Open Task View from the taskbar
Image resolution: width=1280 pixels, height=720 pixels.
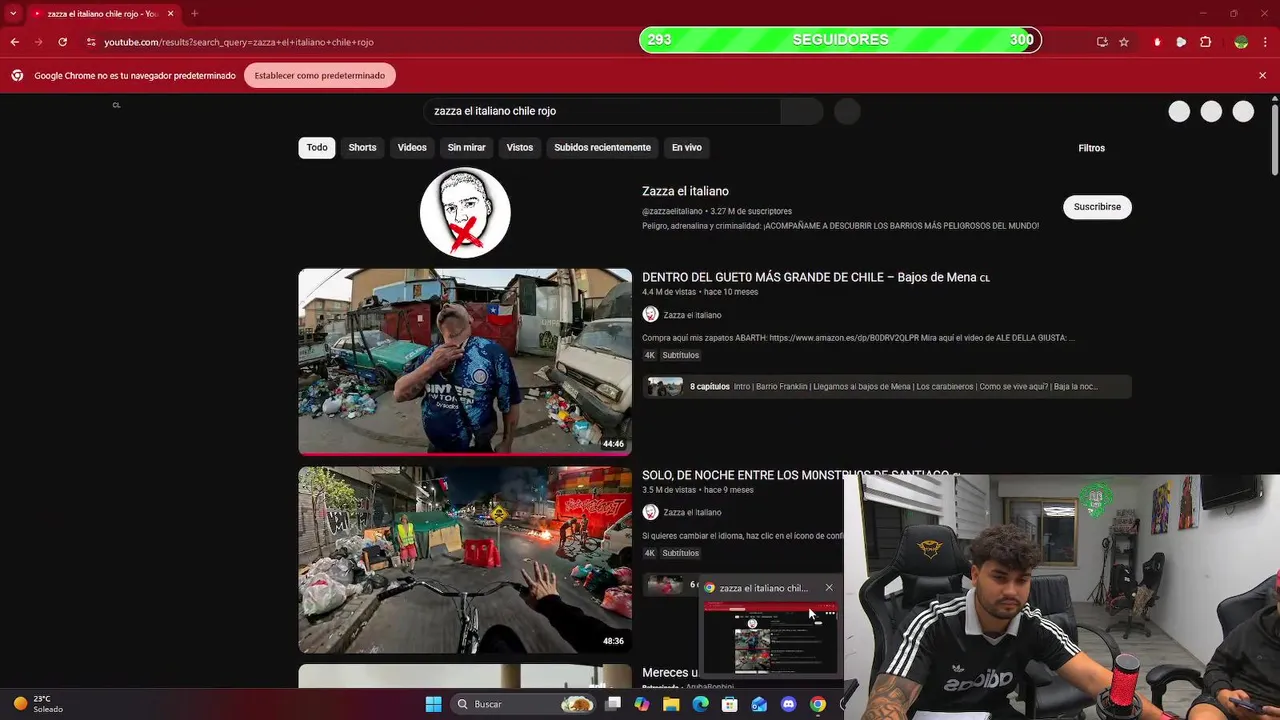tap(613, 704)
